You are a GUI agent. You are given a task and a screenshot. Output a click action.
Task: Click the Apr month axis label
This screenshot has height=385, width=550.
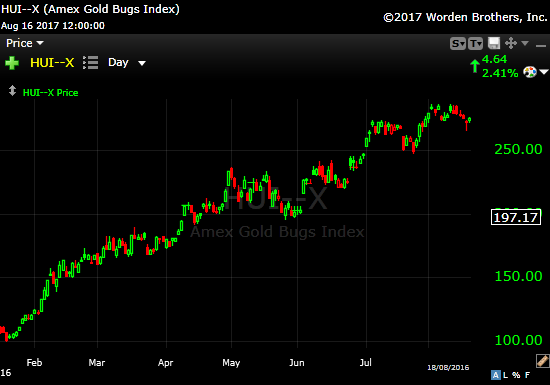(x=165, y=363)
